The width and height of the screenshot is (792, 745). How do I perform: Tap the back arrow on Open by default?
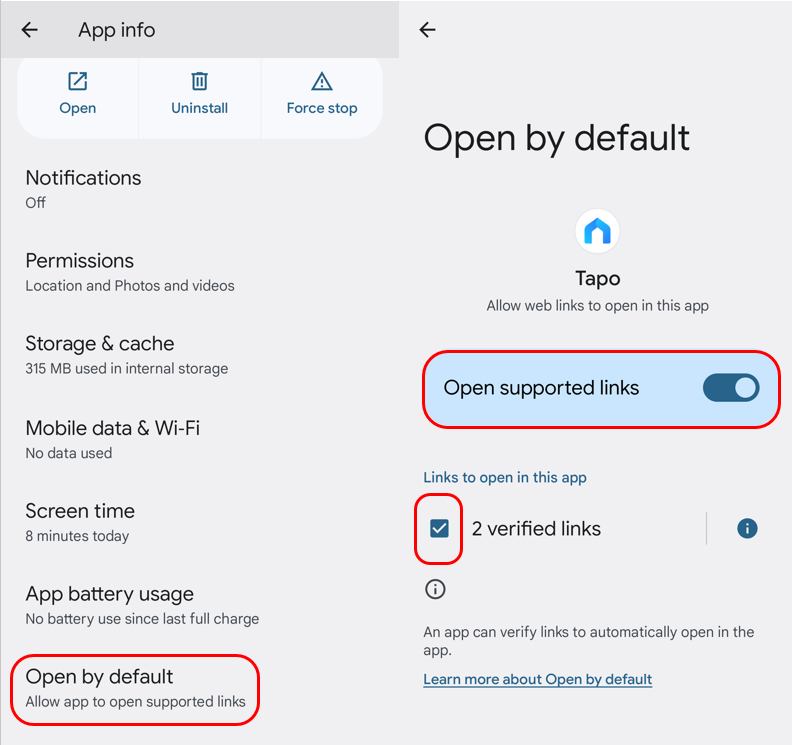(x=427, y=30)
